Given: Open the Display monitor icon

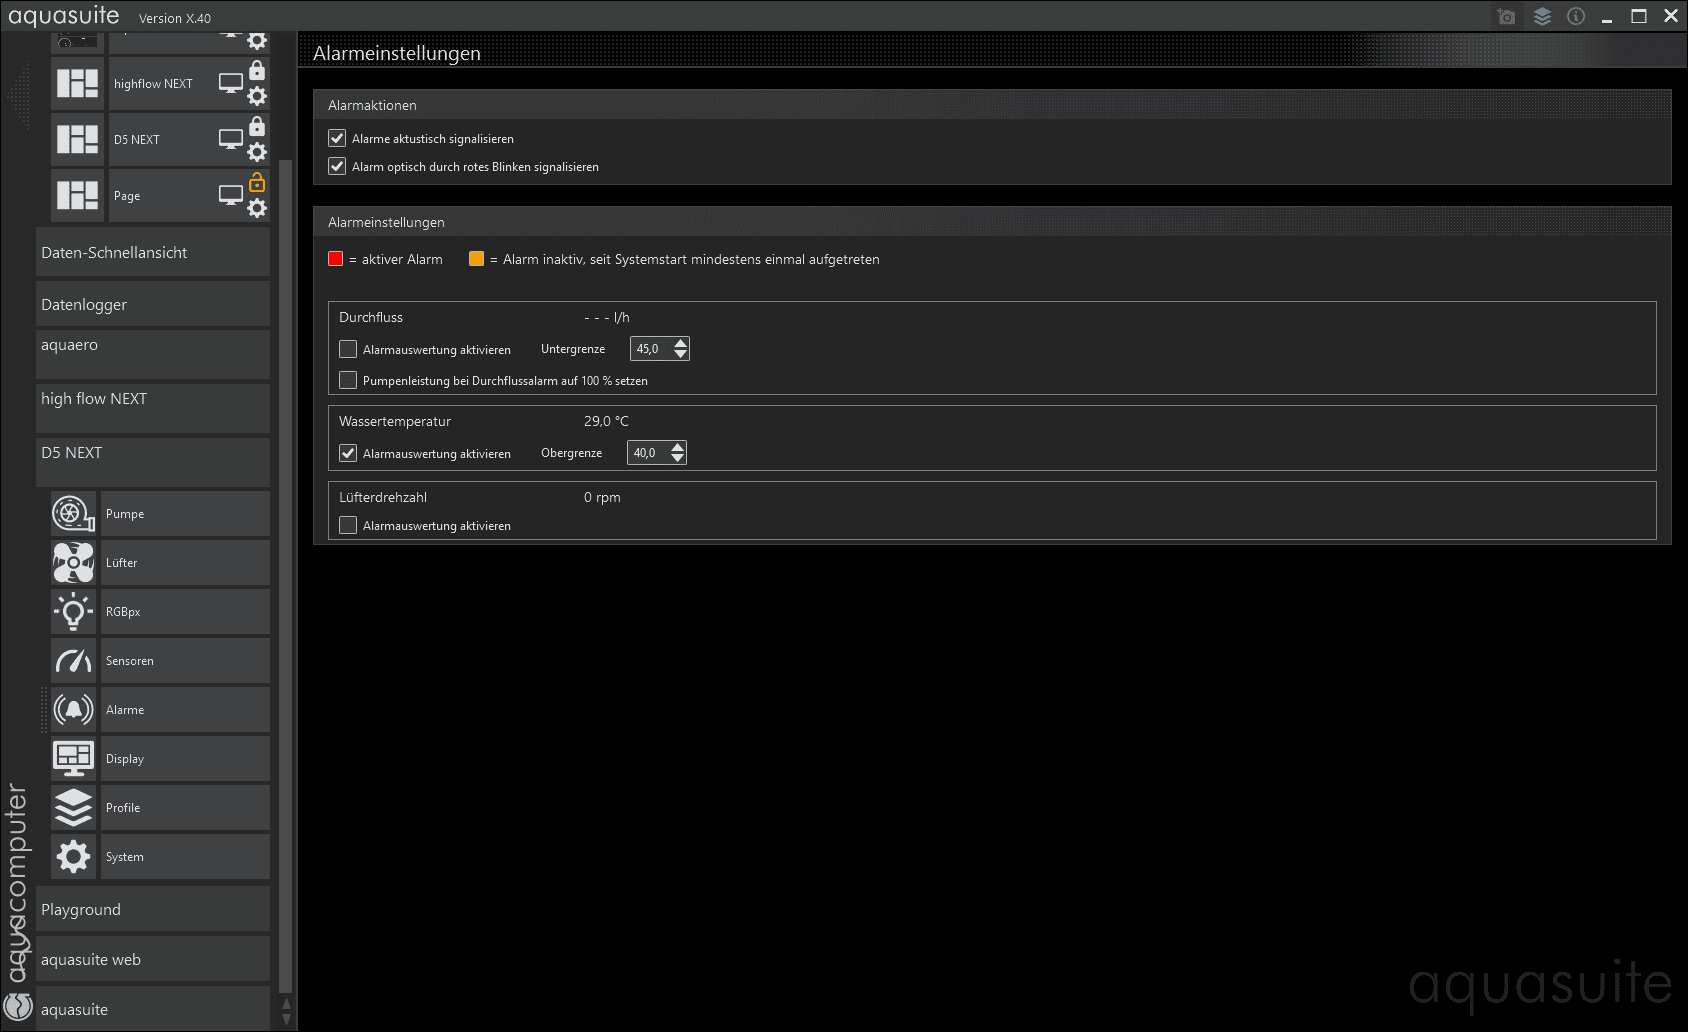Looking at the screenshot, I should 73,759.
